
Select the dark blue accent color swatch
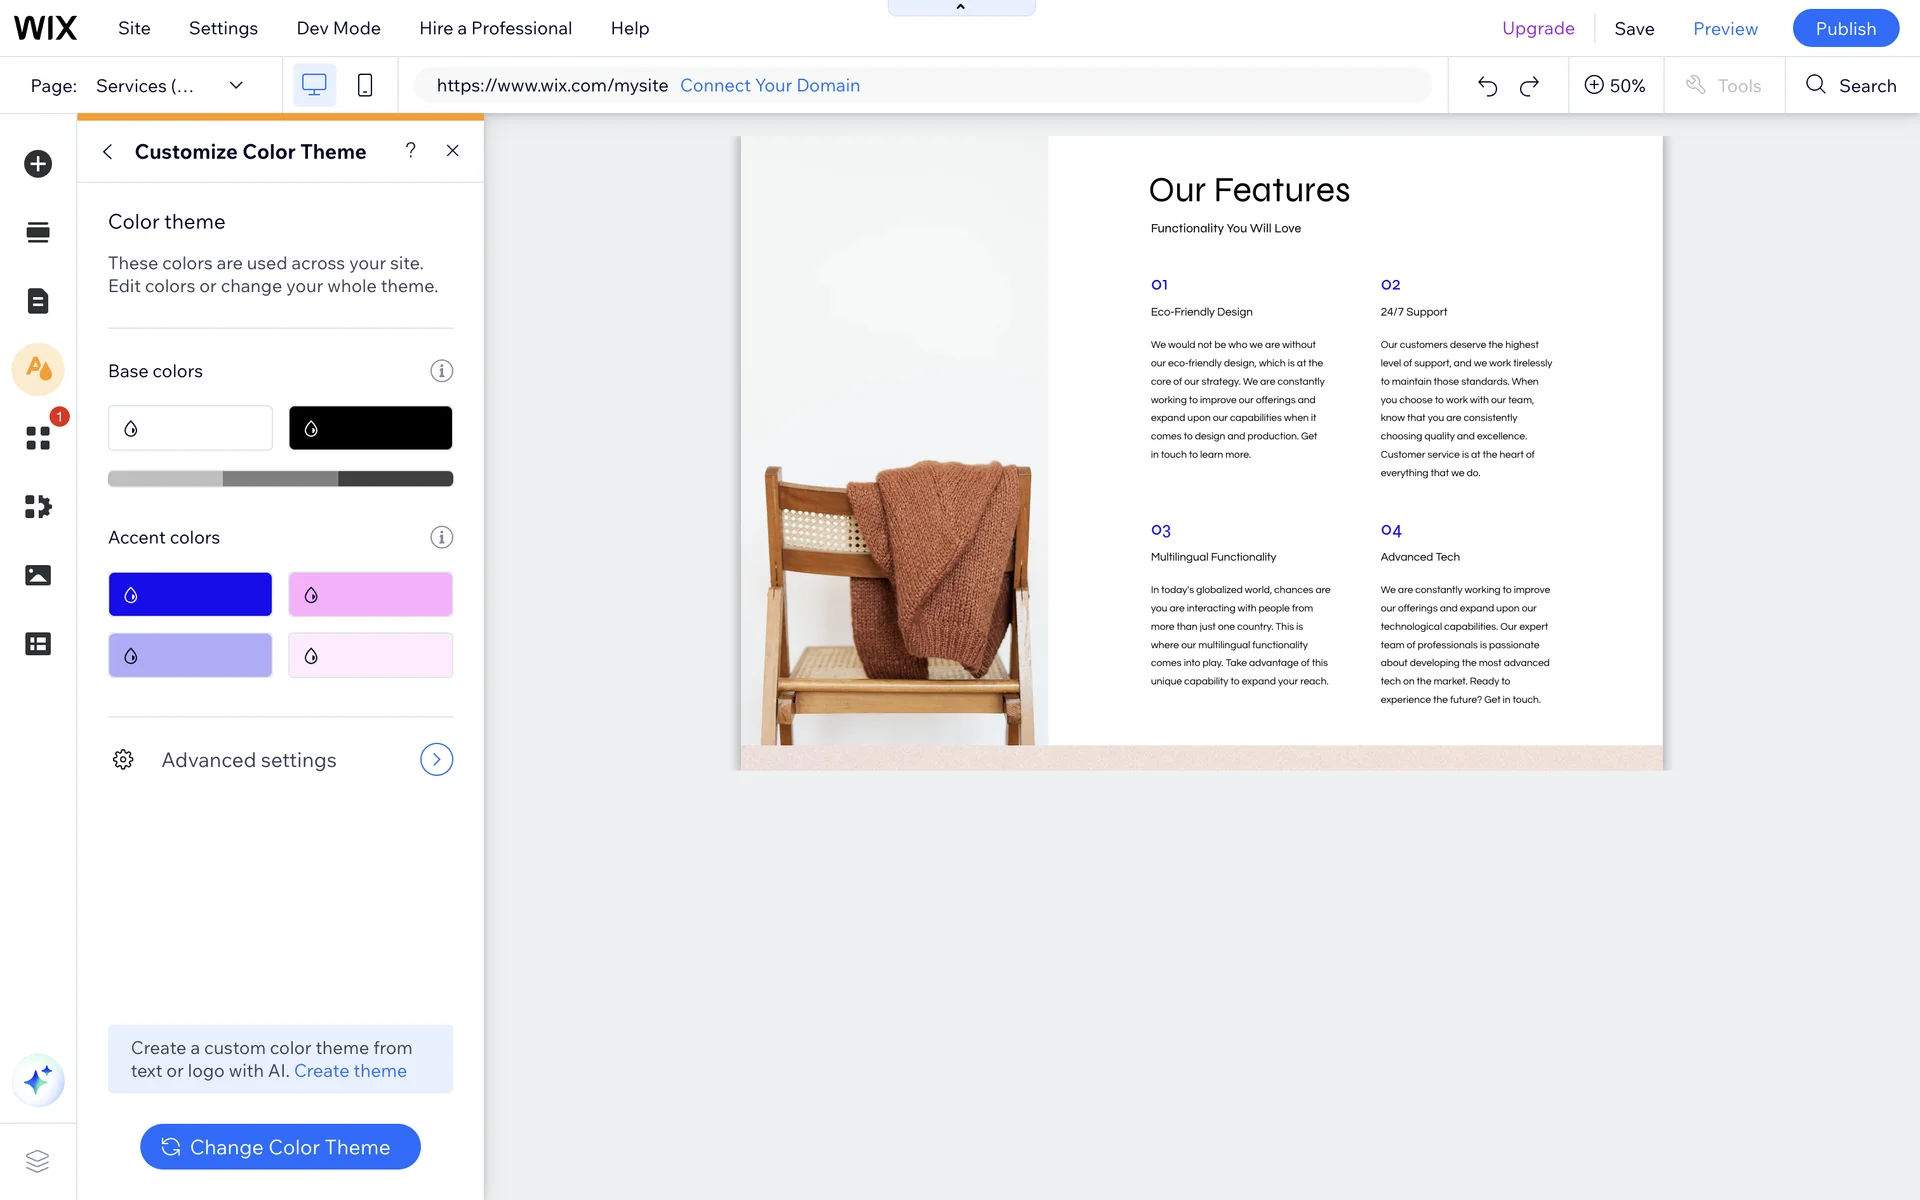[x=190, y=595]
